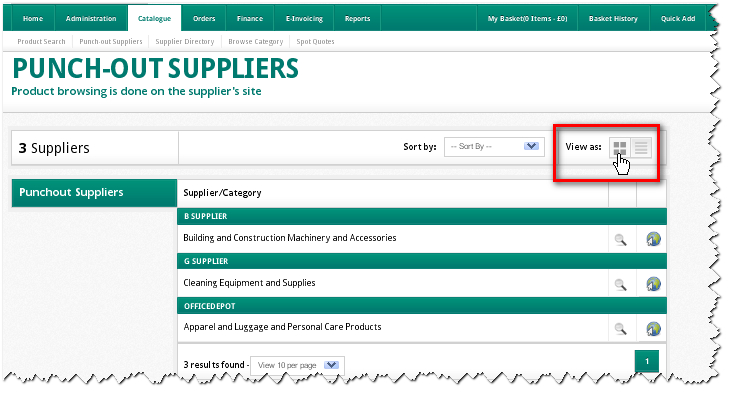Image resolution: width=730 pixels, height=393 pixels.
Task: Click the Supplier/Category column header
Action: tap(222, 193)
